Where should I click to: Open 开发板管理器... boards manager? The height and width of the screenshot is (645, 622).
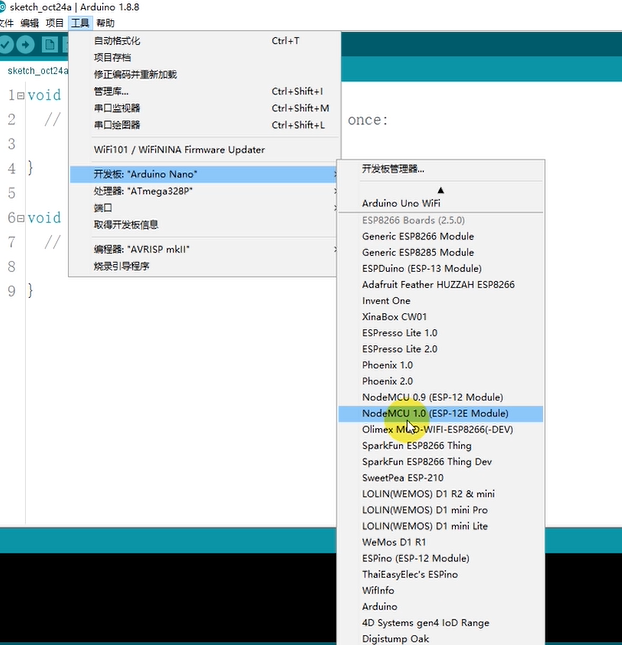click(x=441, y=169)
